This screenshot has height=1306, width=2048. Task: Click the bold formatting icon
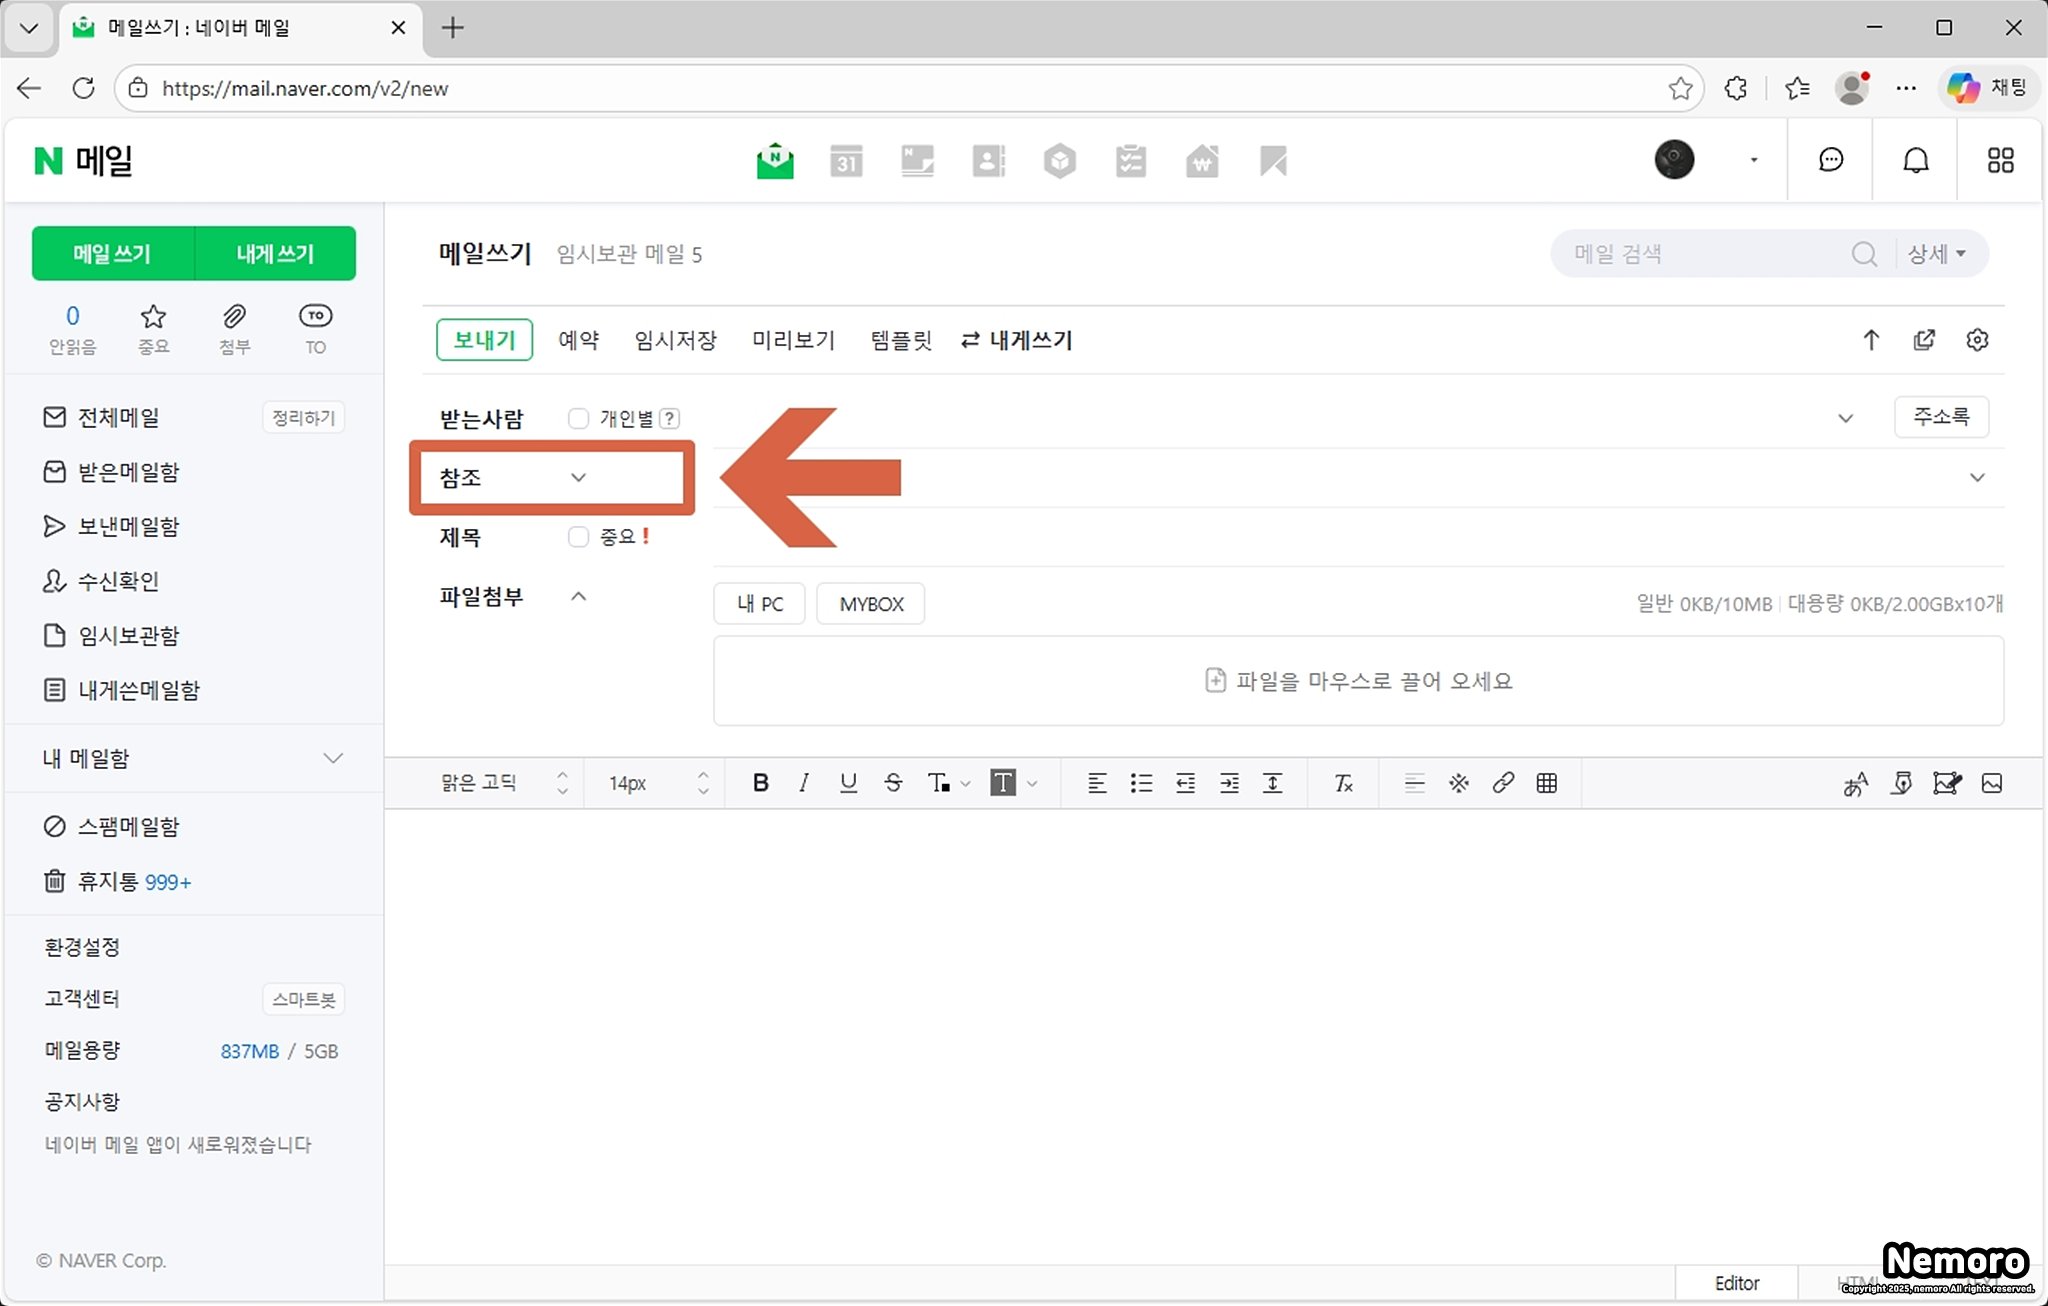(x=760, y=783)
